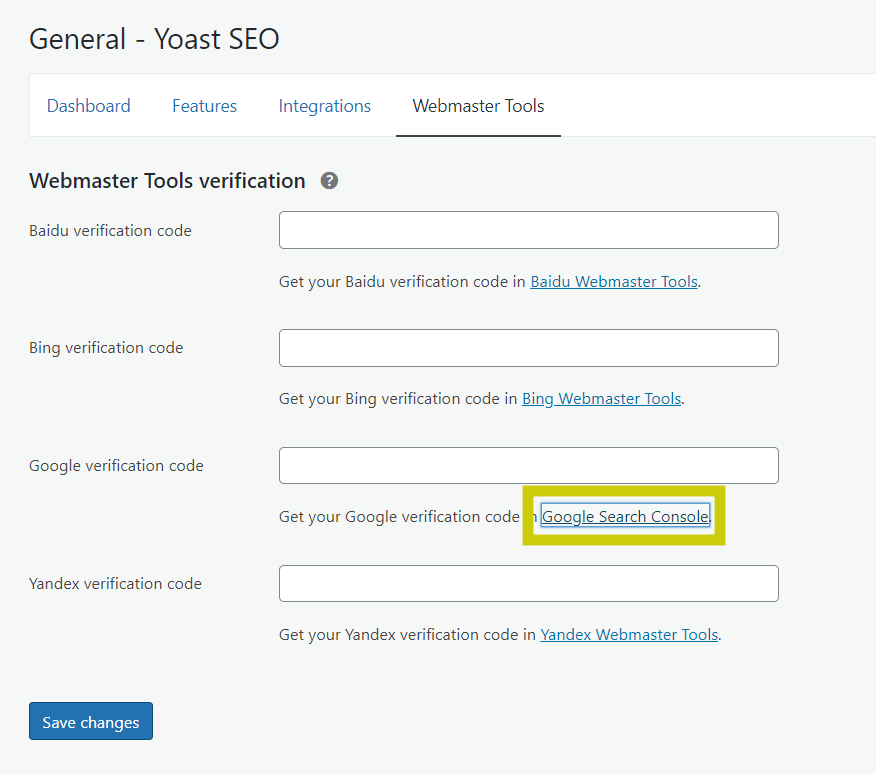The image size is (876, 774).
Task: Focus the Baidu verification code field
Action: click(x=529, y=230)
